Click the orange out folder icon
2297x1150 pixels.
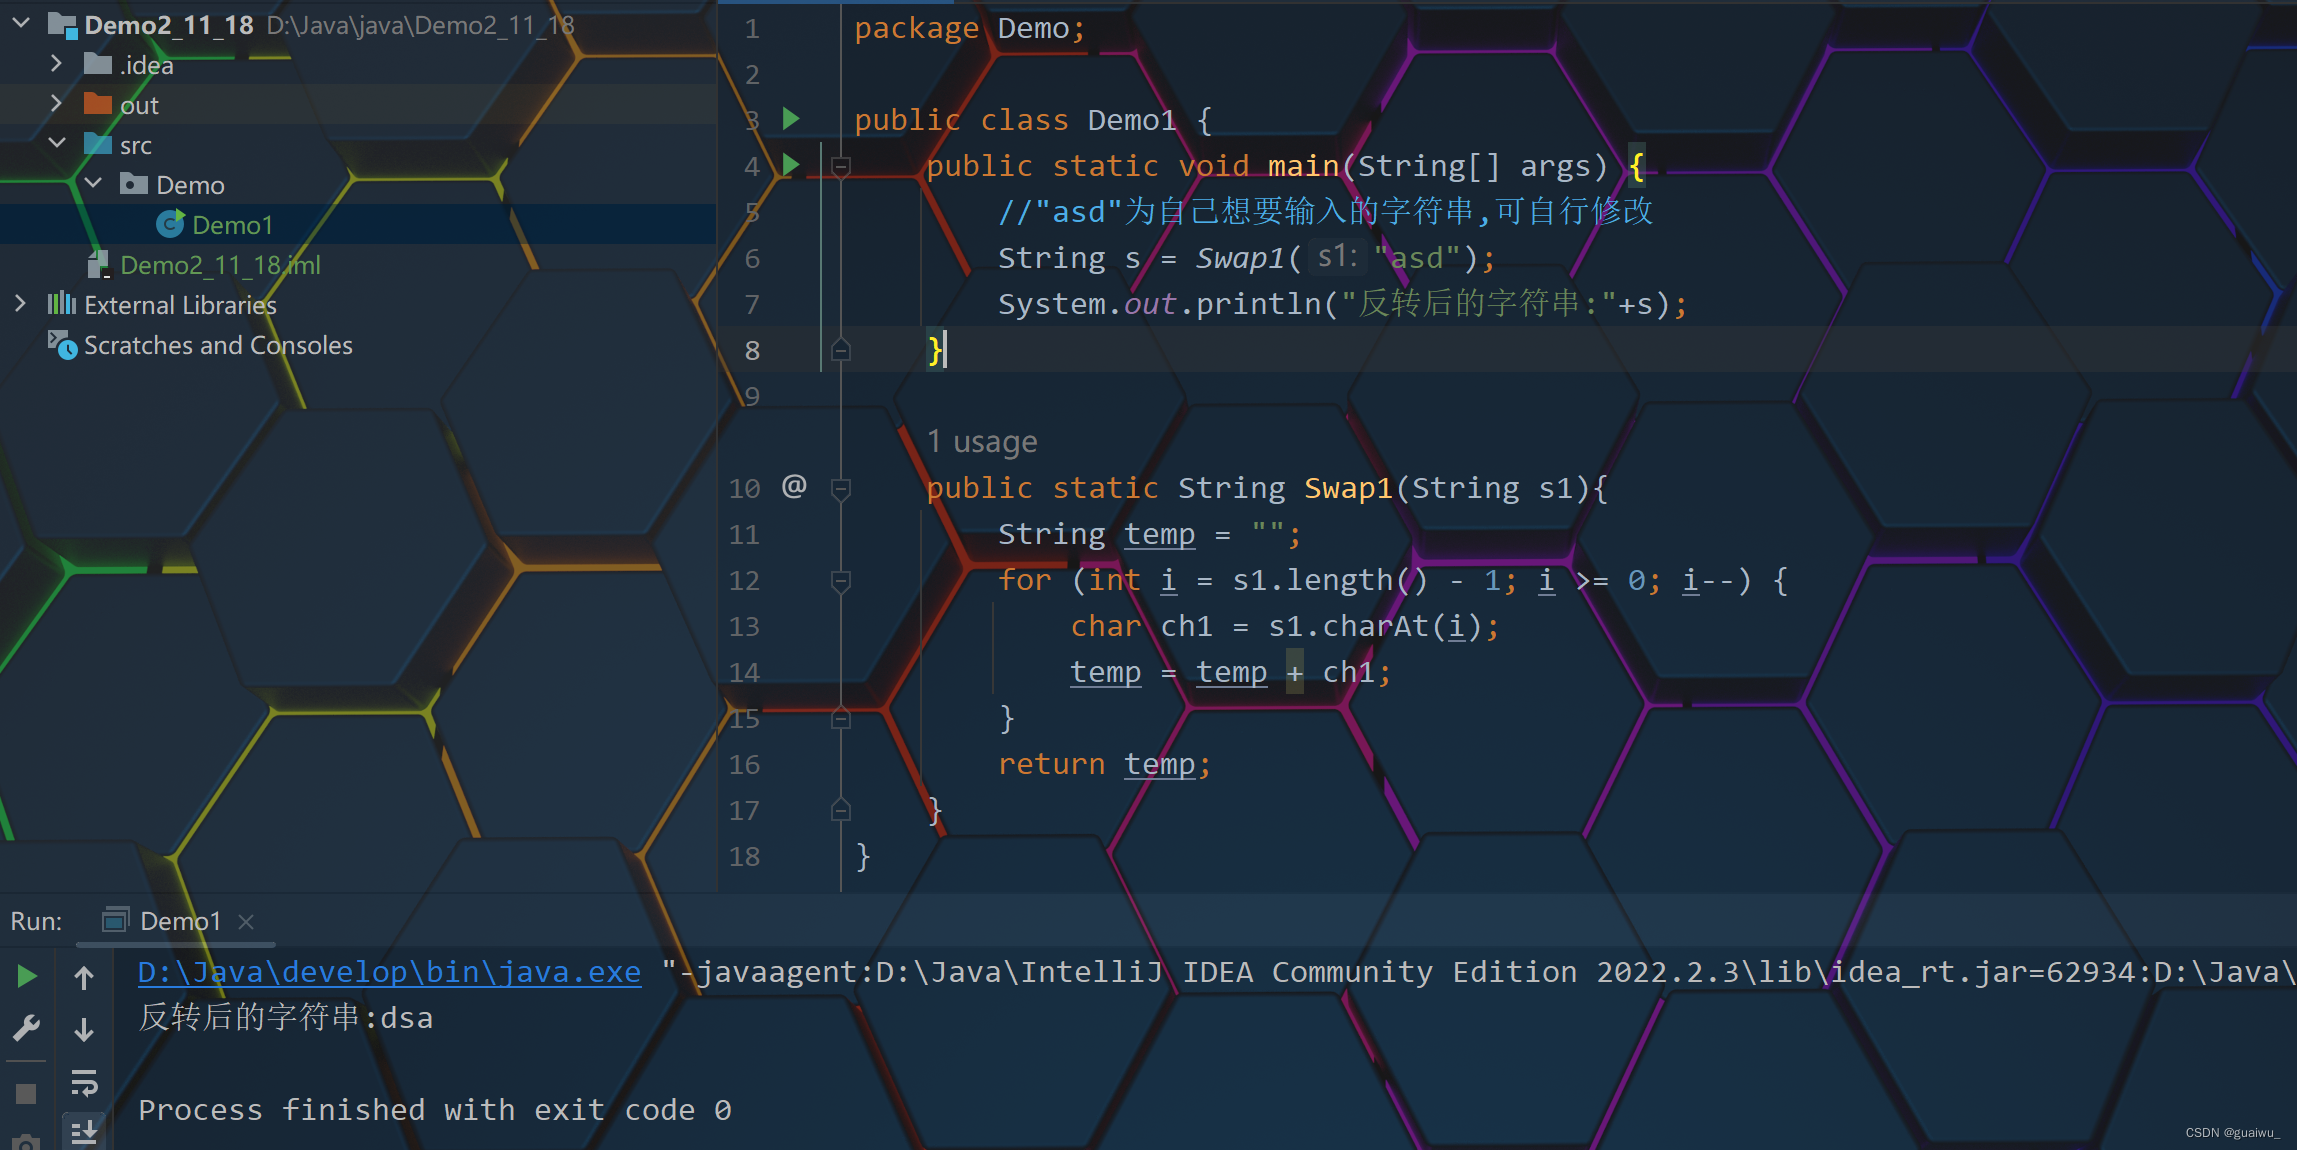[x=98, y=103]
